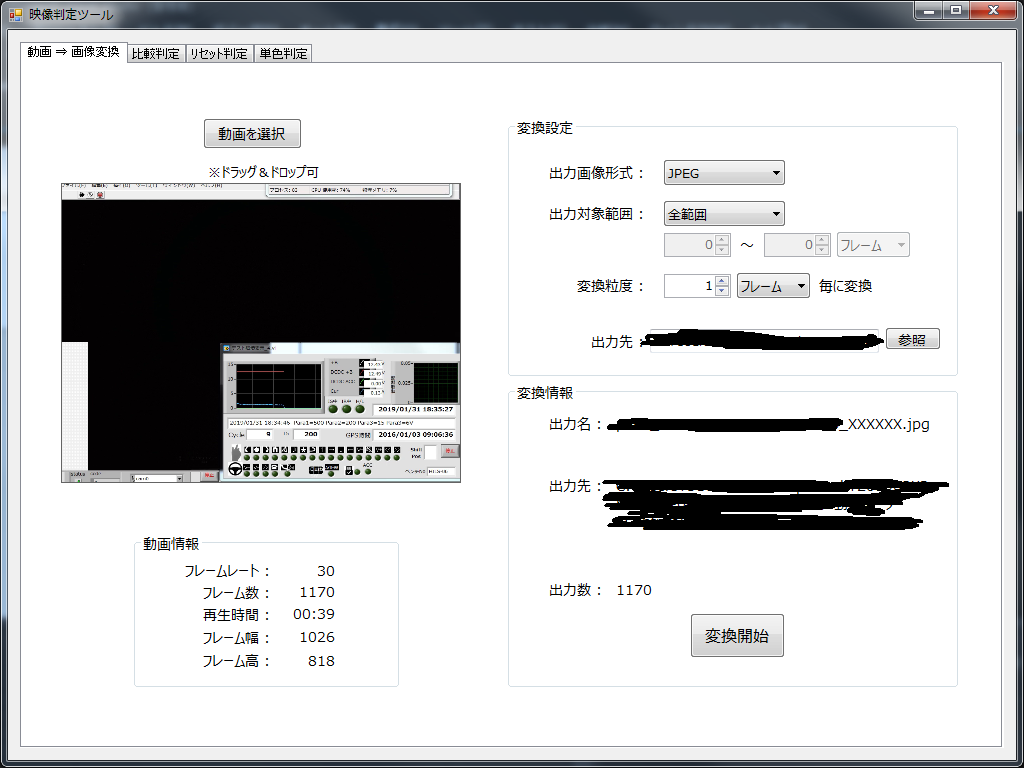Click the ※ドラッグ＆ドロップ可 note
This screenshot has width=1024, height=768.
(263, 172)
